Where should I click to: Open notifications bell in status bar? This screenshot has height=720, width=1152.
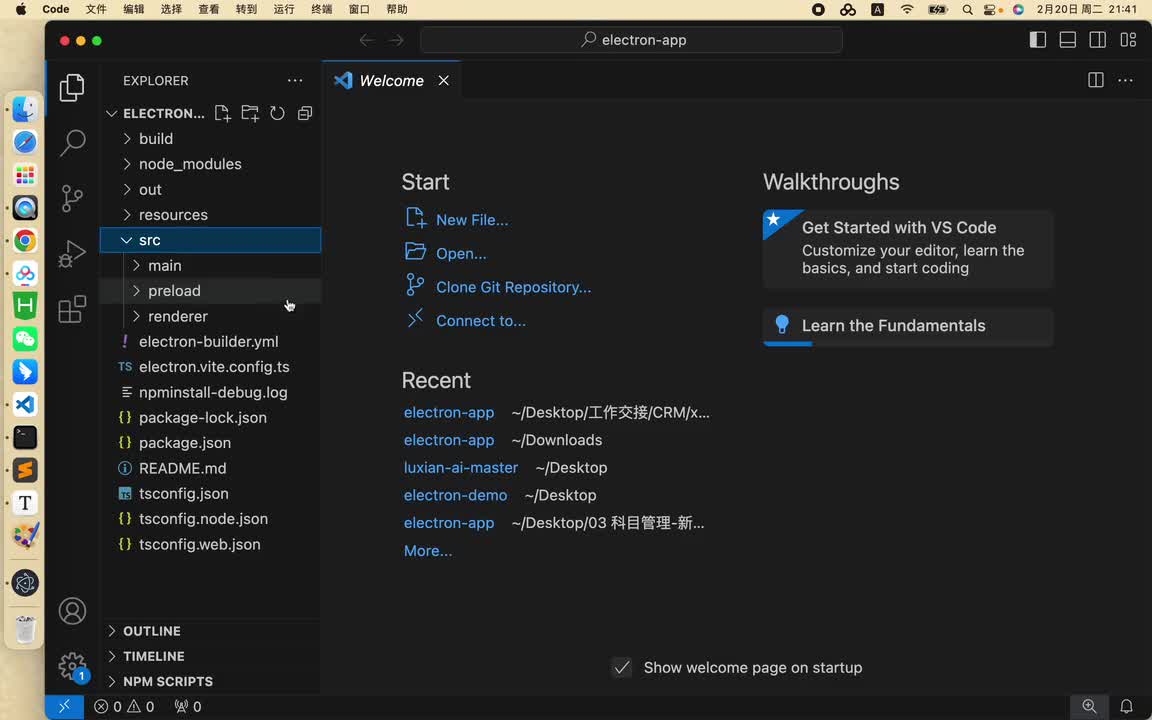click(x=1126, y=707)
